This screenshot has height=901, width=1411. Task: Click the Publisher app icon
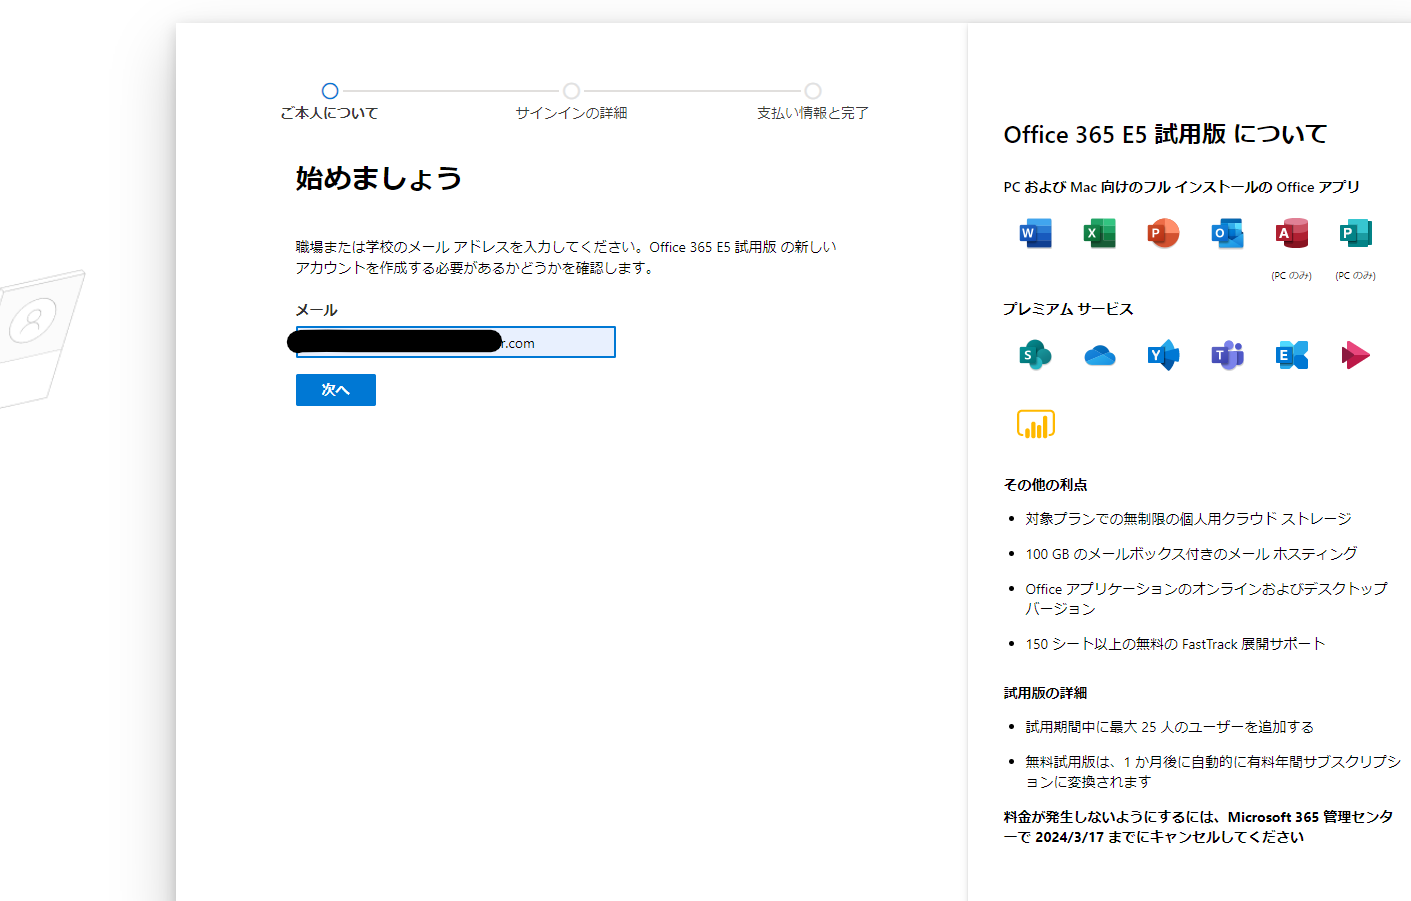coord(1355,233)
